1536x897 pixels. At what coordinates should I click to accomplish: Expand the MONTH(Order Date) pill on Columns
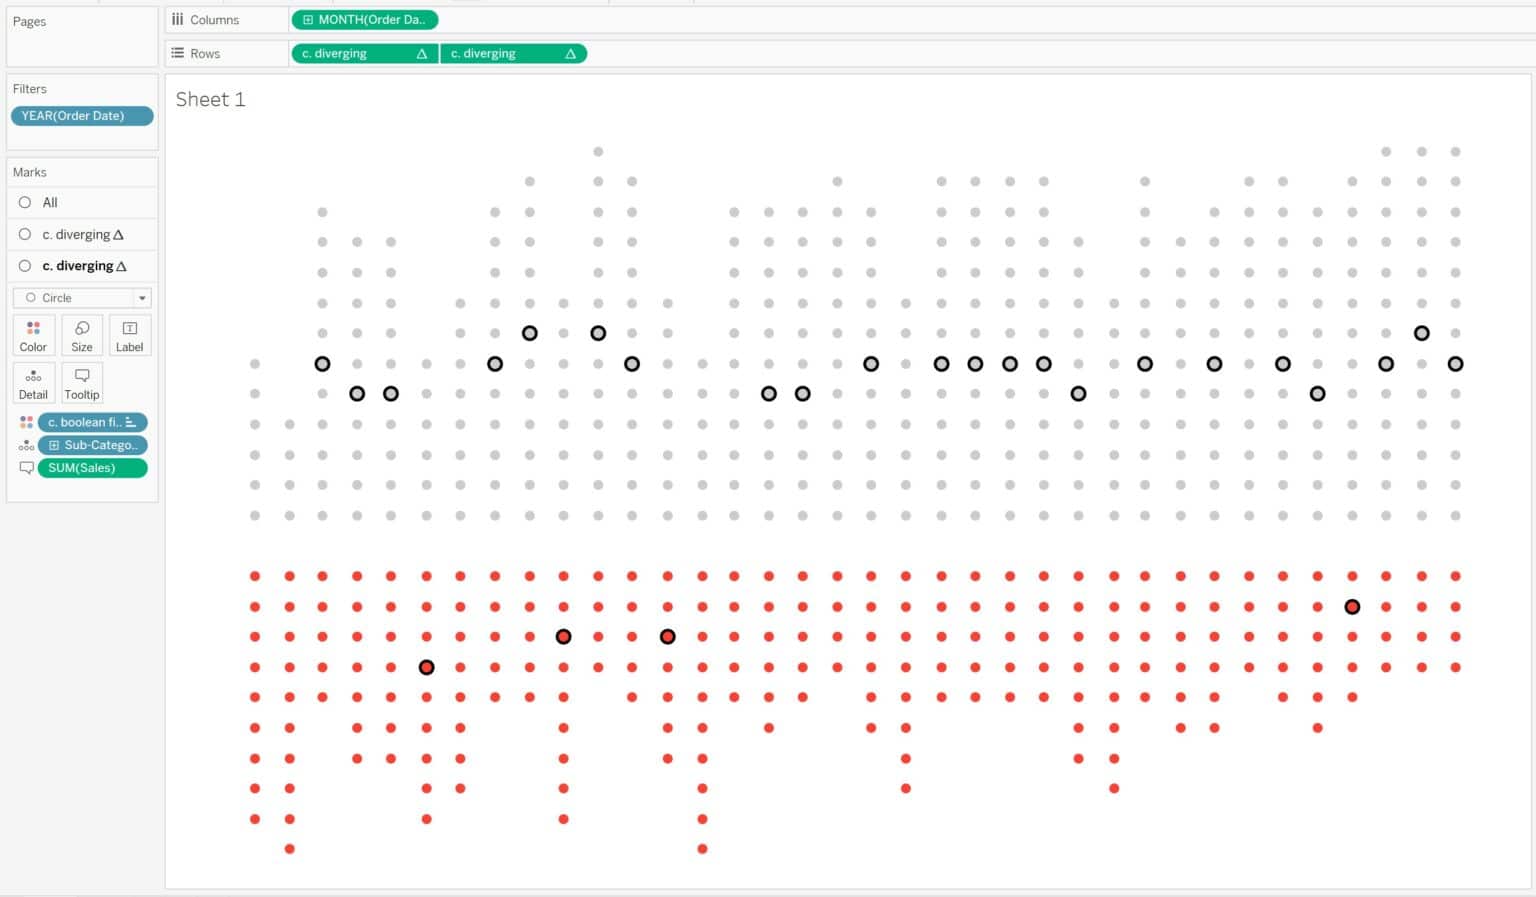click(x=306, y=19)
